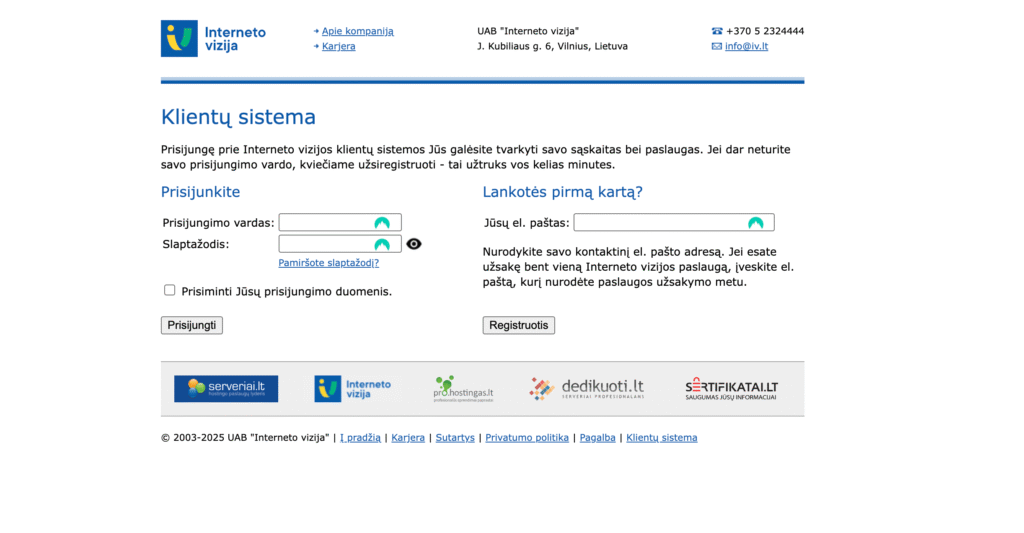Open the Į pradžią footer link
This screenshot has height=533, width=1024.
click(360, 438)
